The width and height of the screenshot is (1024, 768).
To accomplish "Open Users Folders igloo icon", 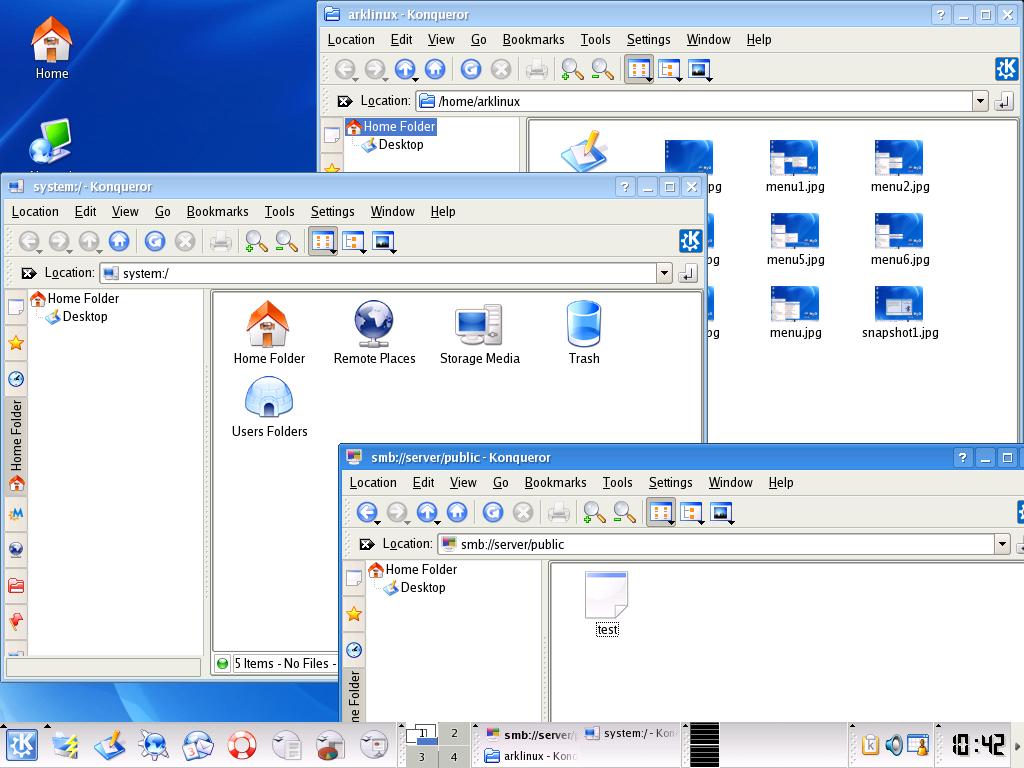I will 269,407.
